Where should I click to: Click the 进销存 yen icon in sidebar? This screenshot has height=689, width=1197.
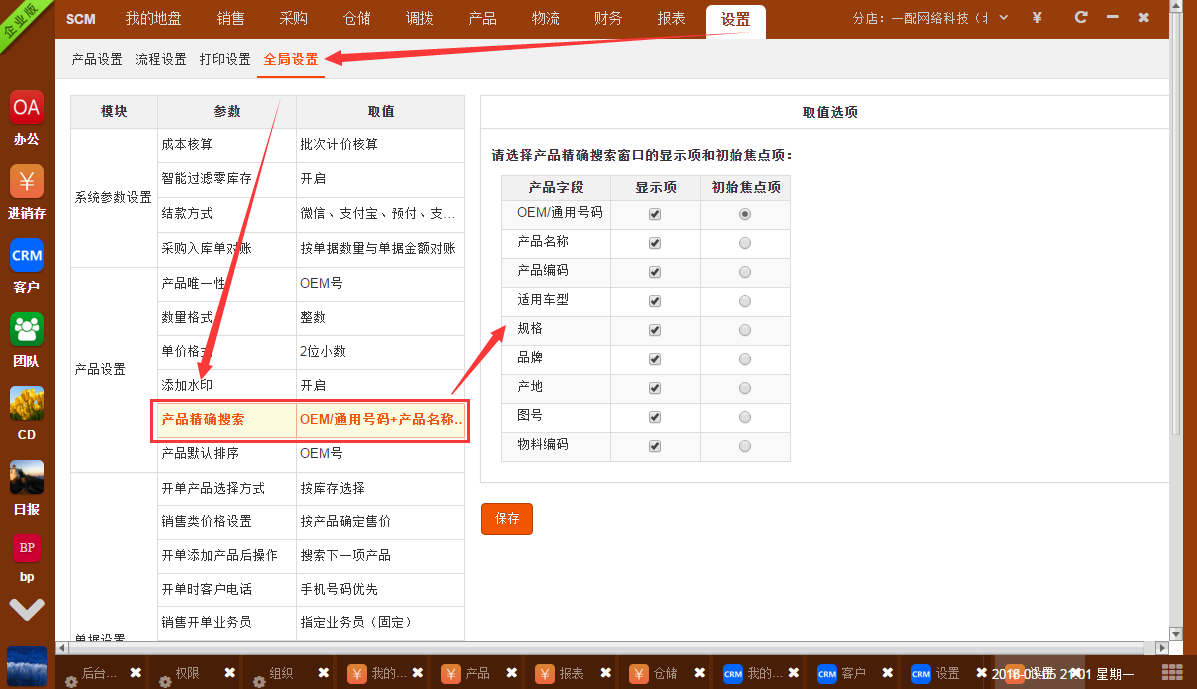tap(27, 181)
